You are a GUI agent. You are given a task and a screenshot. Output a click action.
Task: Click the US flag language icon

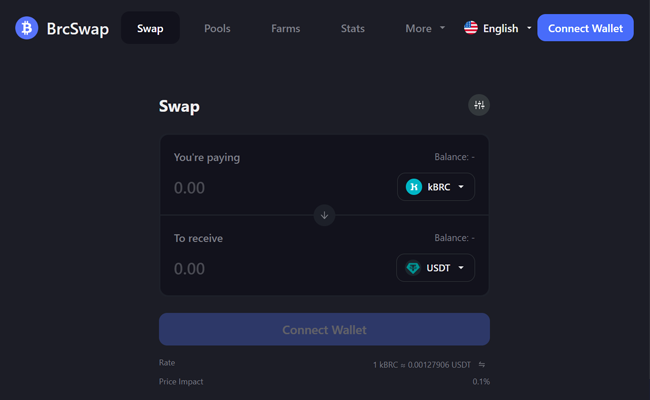[471, 28]
